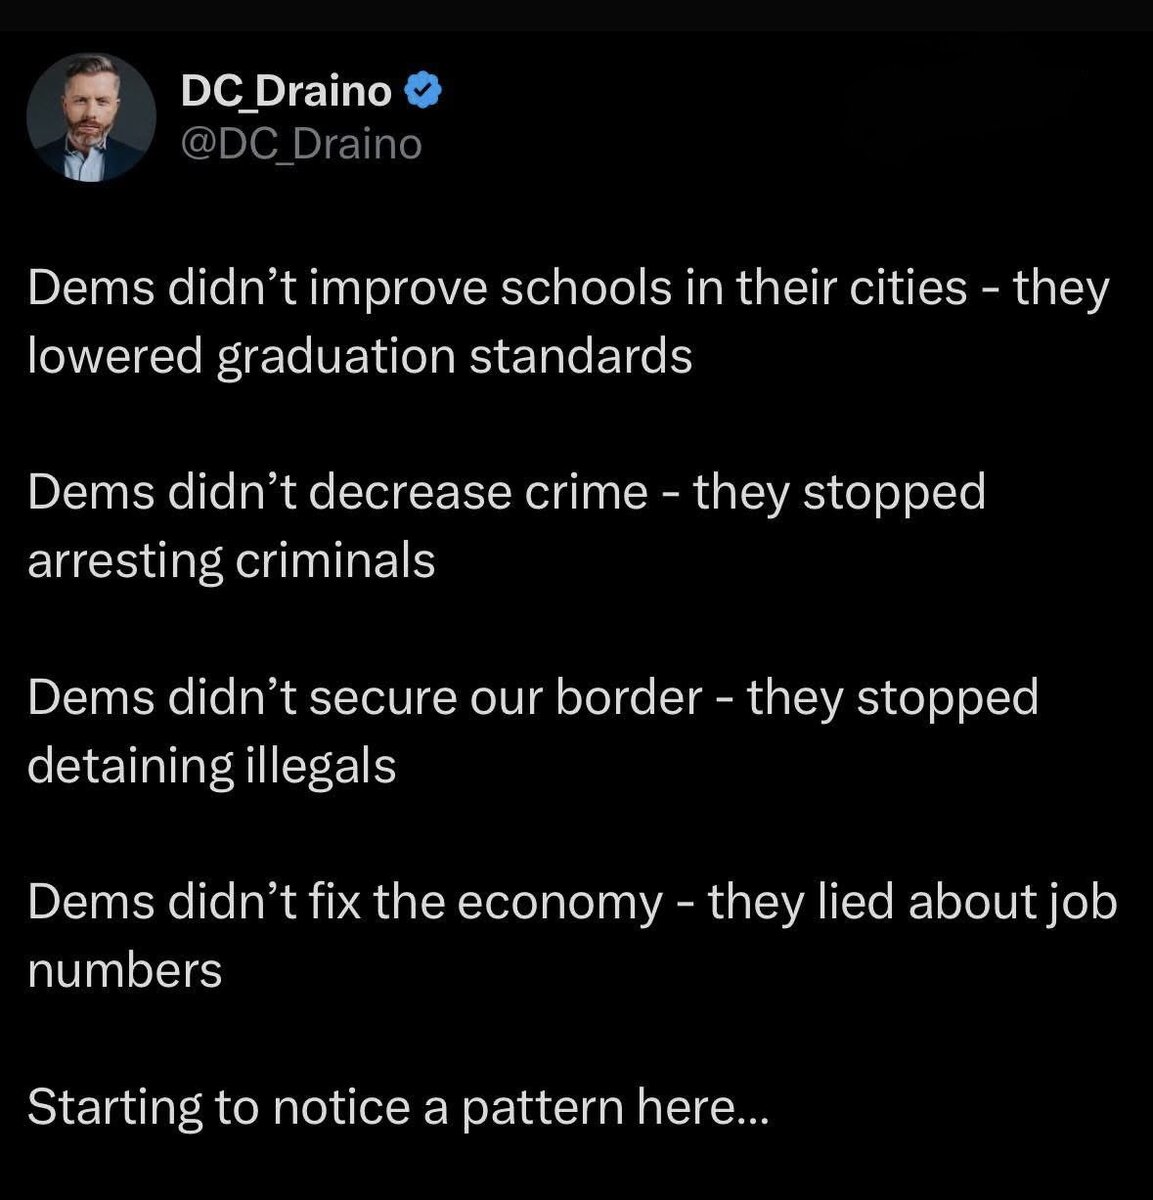
Task: Click the blue verified checkmark badge
Action: (423, 92)
